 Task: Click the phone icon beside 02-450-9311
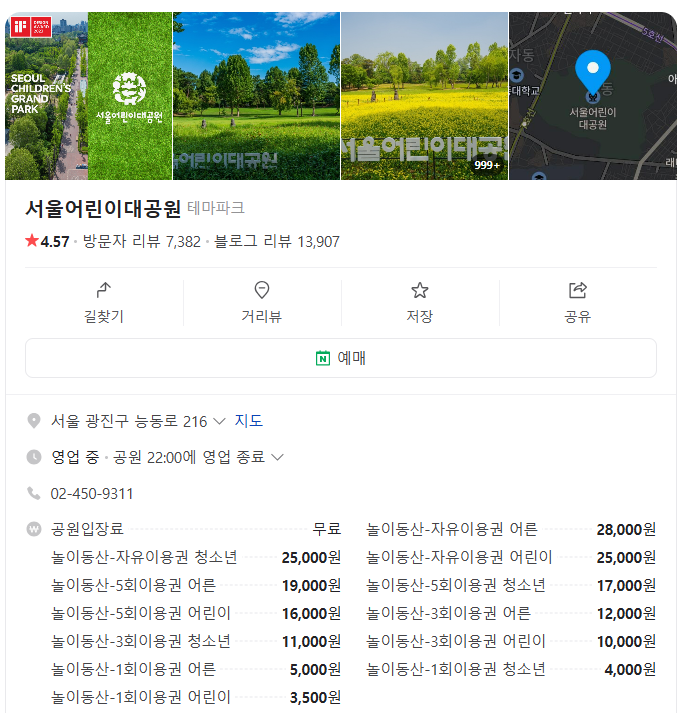(34, 493)
